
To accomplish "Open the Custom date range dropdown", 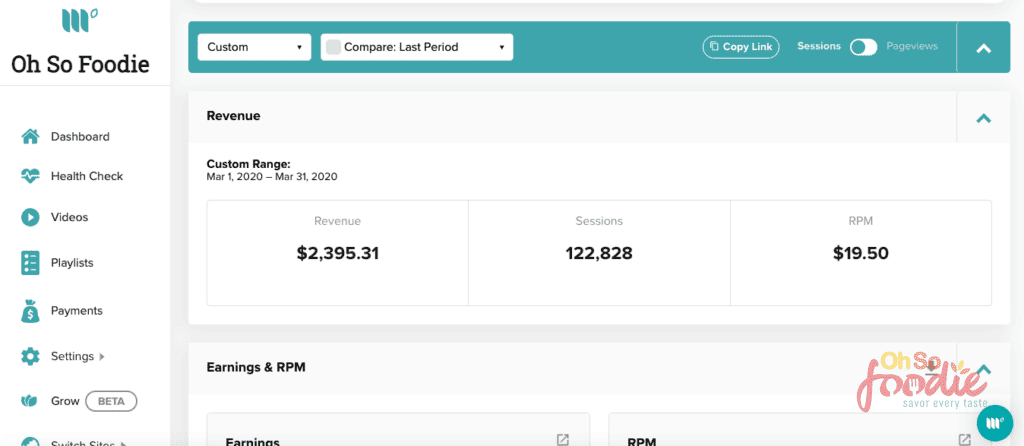I will coord(254,47).
